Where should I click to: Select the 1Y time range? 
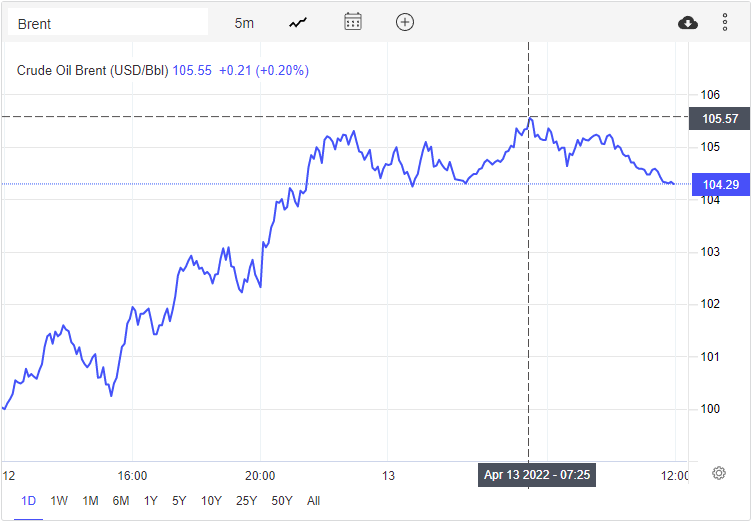tap(150, 500)
